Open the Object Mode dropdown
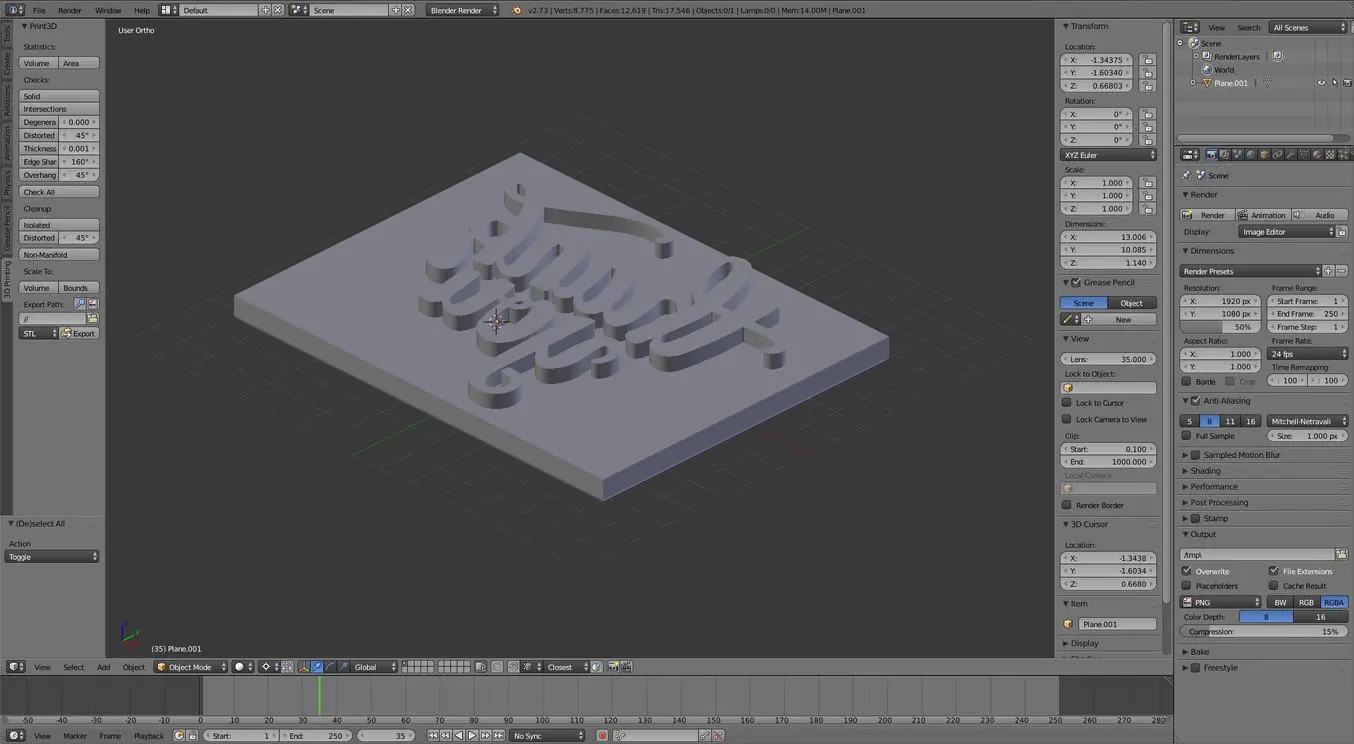Screen dimensions: 1354x744 191,667
